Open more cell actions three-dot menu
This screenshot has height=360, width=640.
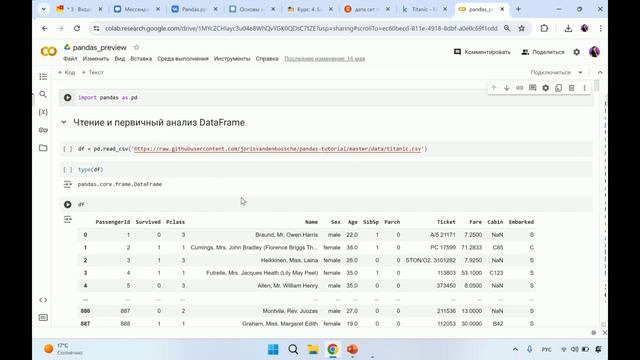[584, 88]
